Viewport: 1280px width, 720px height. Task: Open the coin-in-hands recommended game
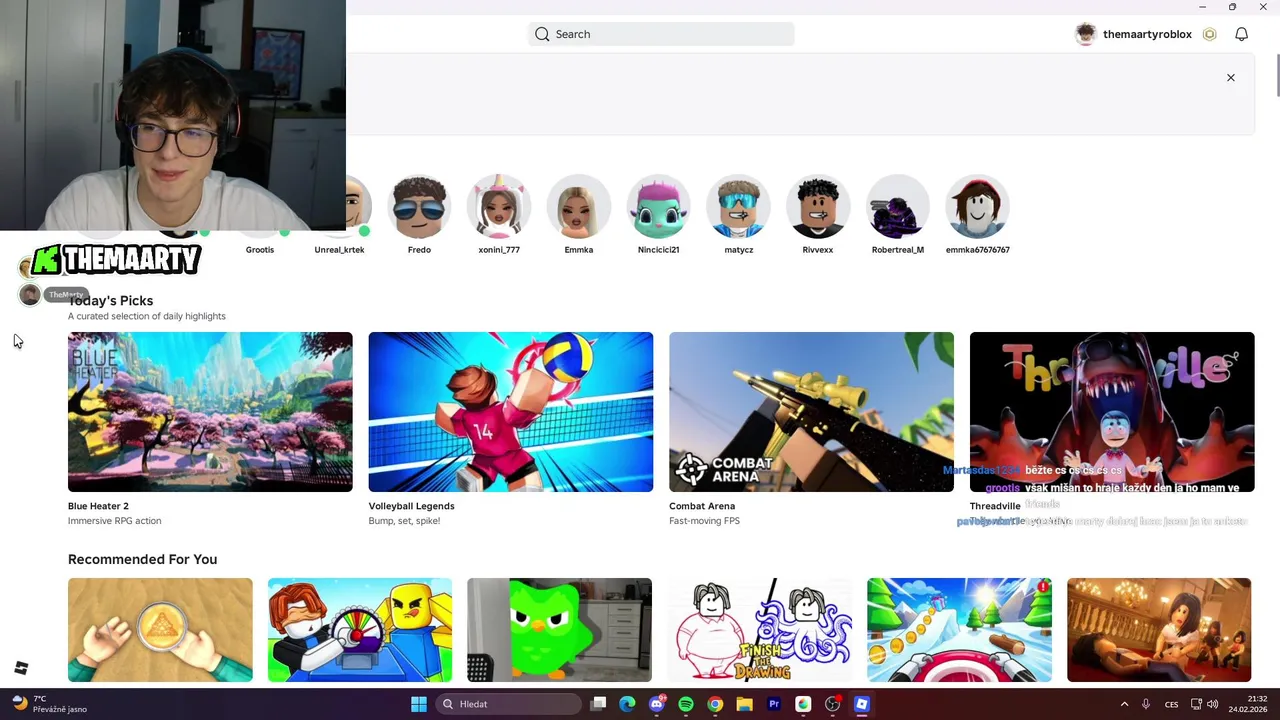tap(160, 630)
